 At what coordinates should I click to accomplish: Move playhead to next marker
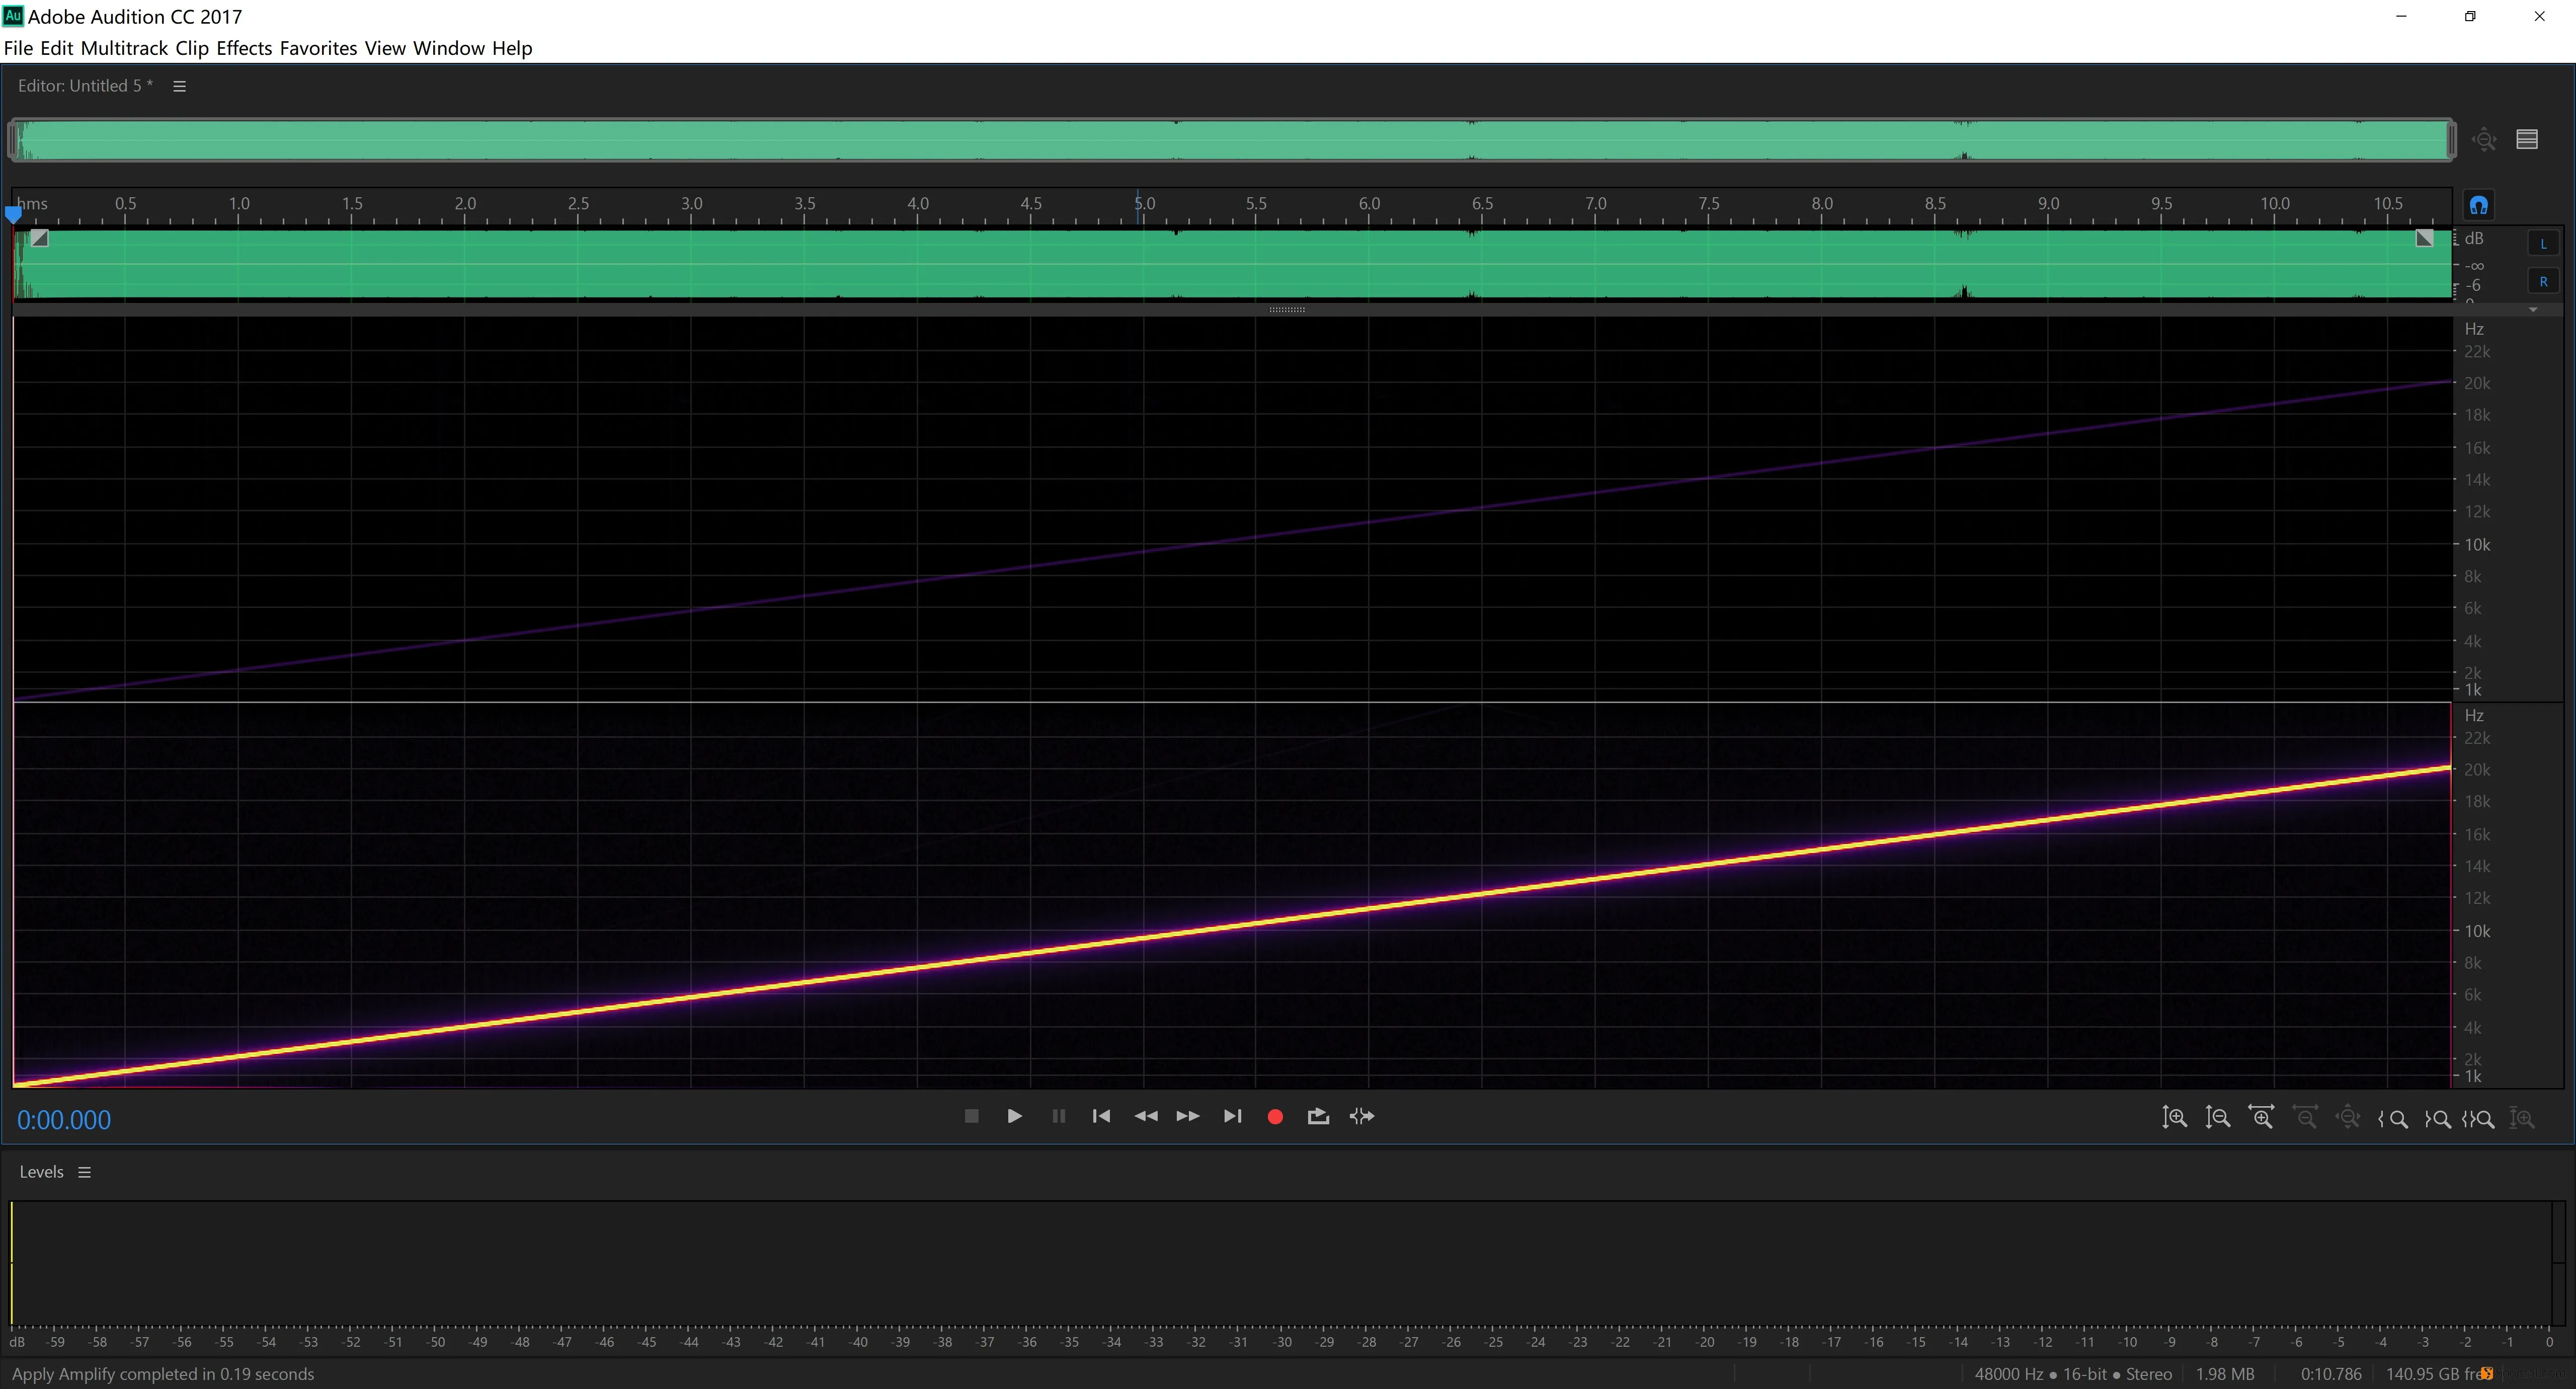1232,1116
